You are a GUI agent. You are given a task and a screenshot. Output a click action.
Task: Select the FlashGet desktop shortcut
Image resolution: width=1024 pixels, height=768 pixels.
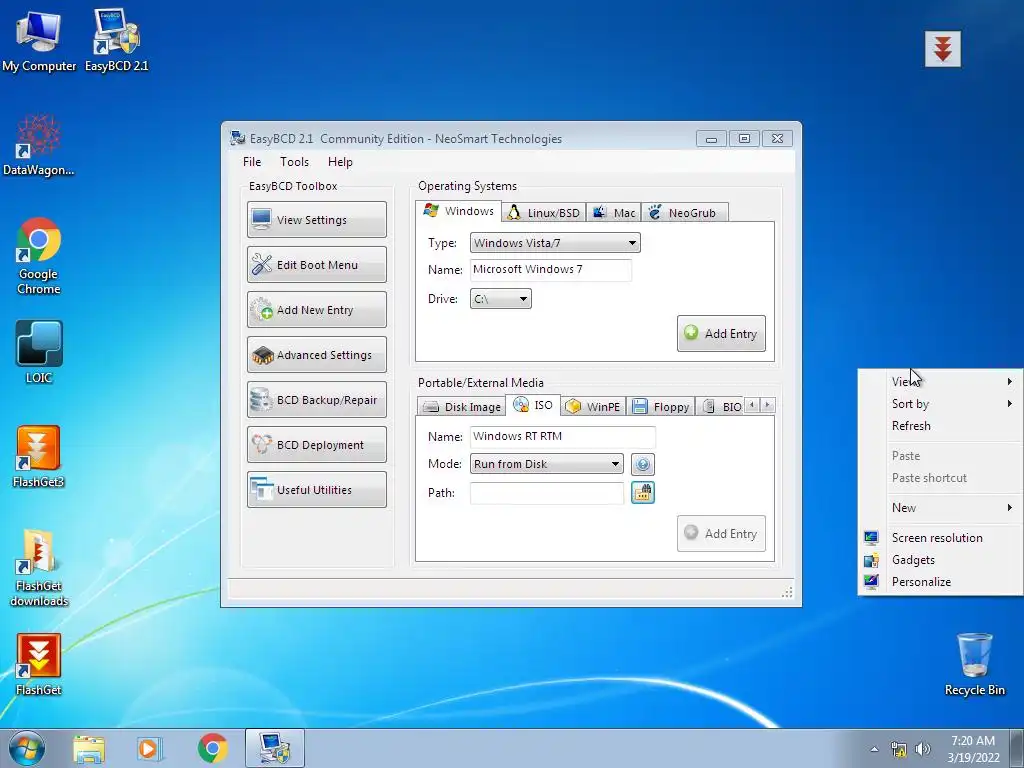39,664
